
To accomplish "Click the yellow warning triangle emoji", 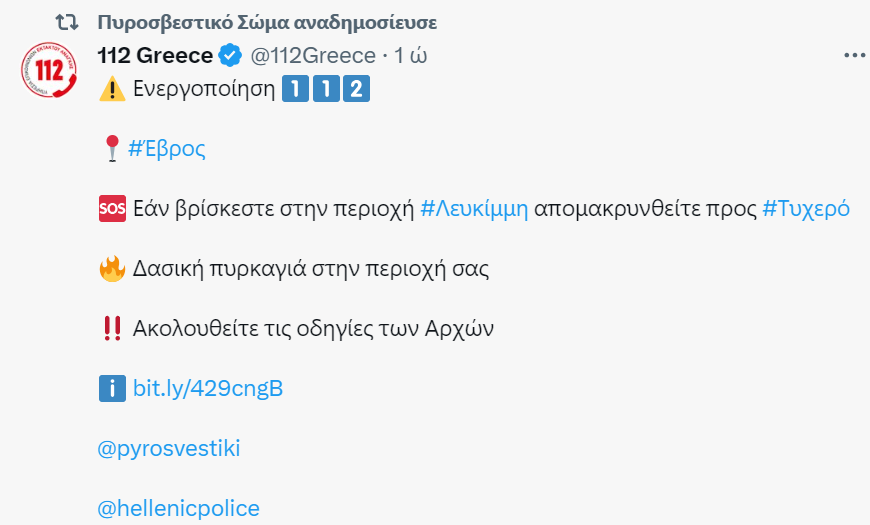I will point(111,89).
